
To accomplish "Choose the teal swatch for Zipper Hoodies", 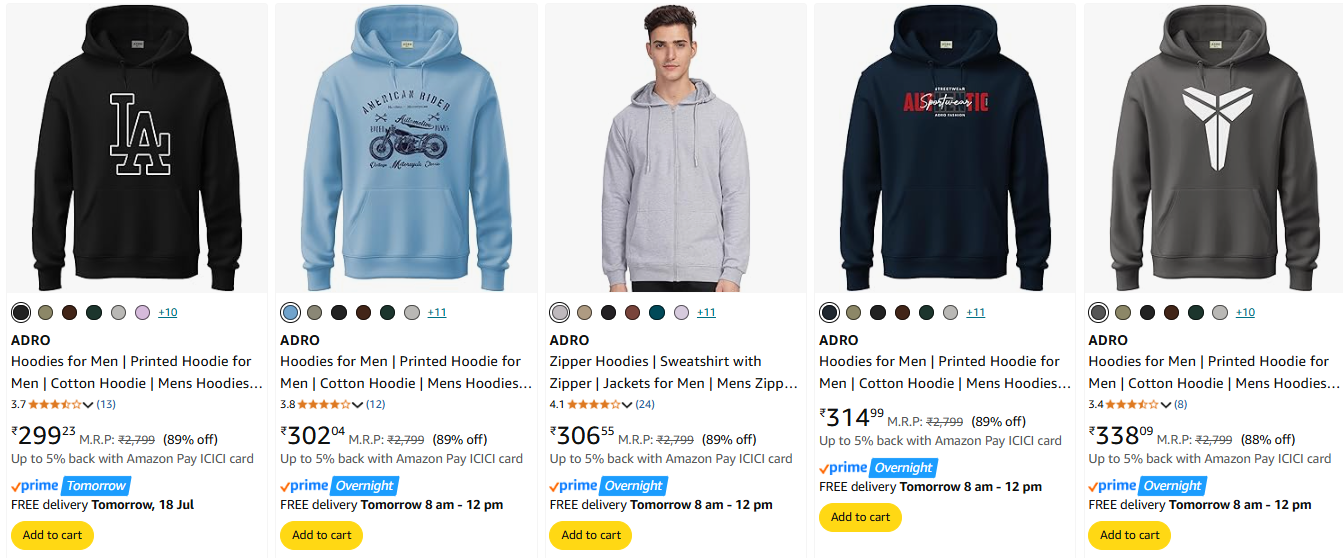I will [657, 313].
